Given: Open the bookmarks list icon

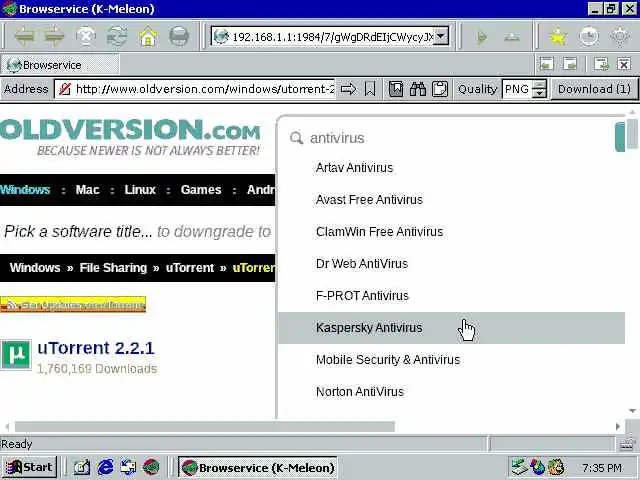Looking at the screenshot, I should tap(396, 89).
